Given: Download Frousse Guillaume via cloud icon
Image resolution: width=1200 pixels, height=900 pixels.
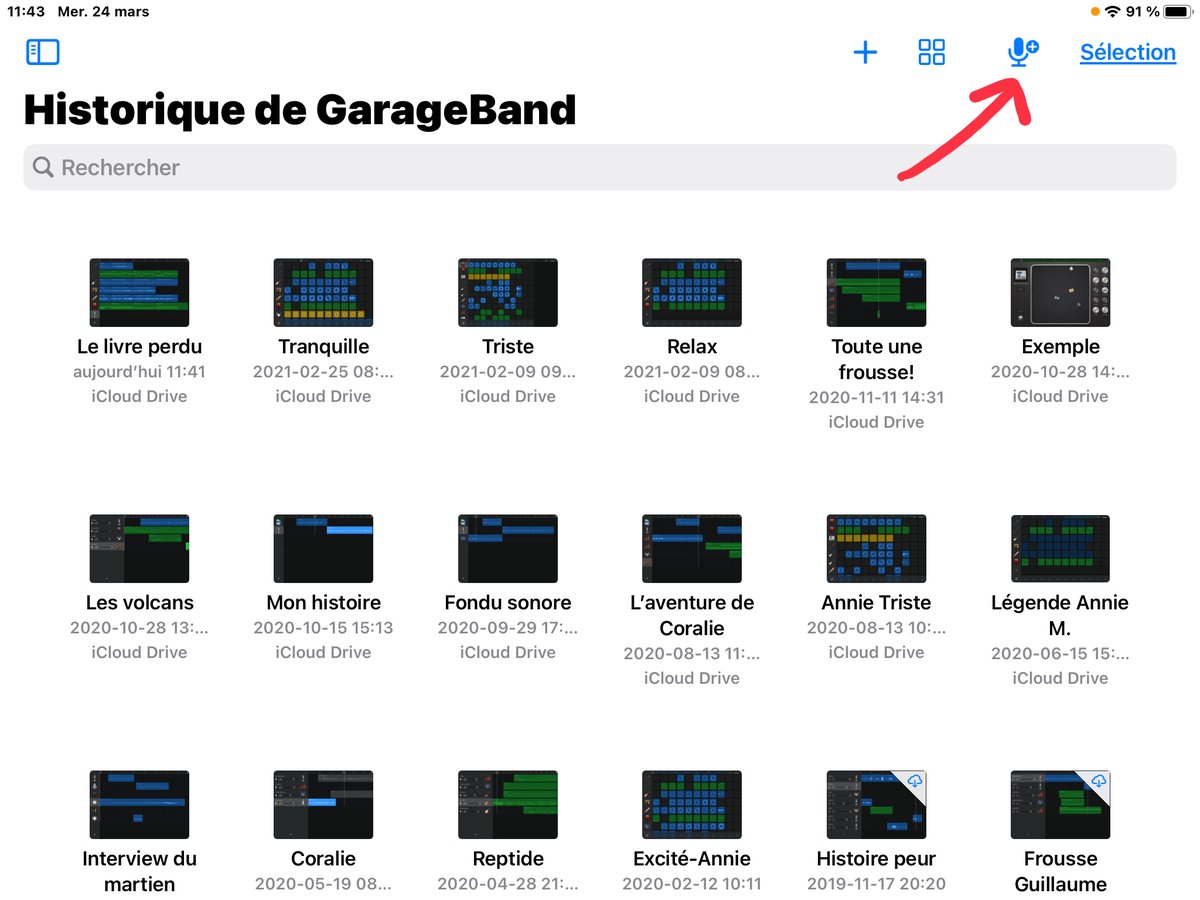Looking at the screenshot, I should (1098, 781).
